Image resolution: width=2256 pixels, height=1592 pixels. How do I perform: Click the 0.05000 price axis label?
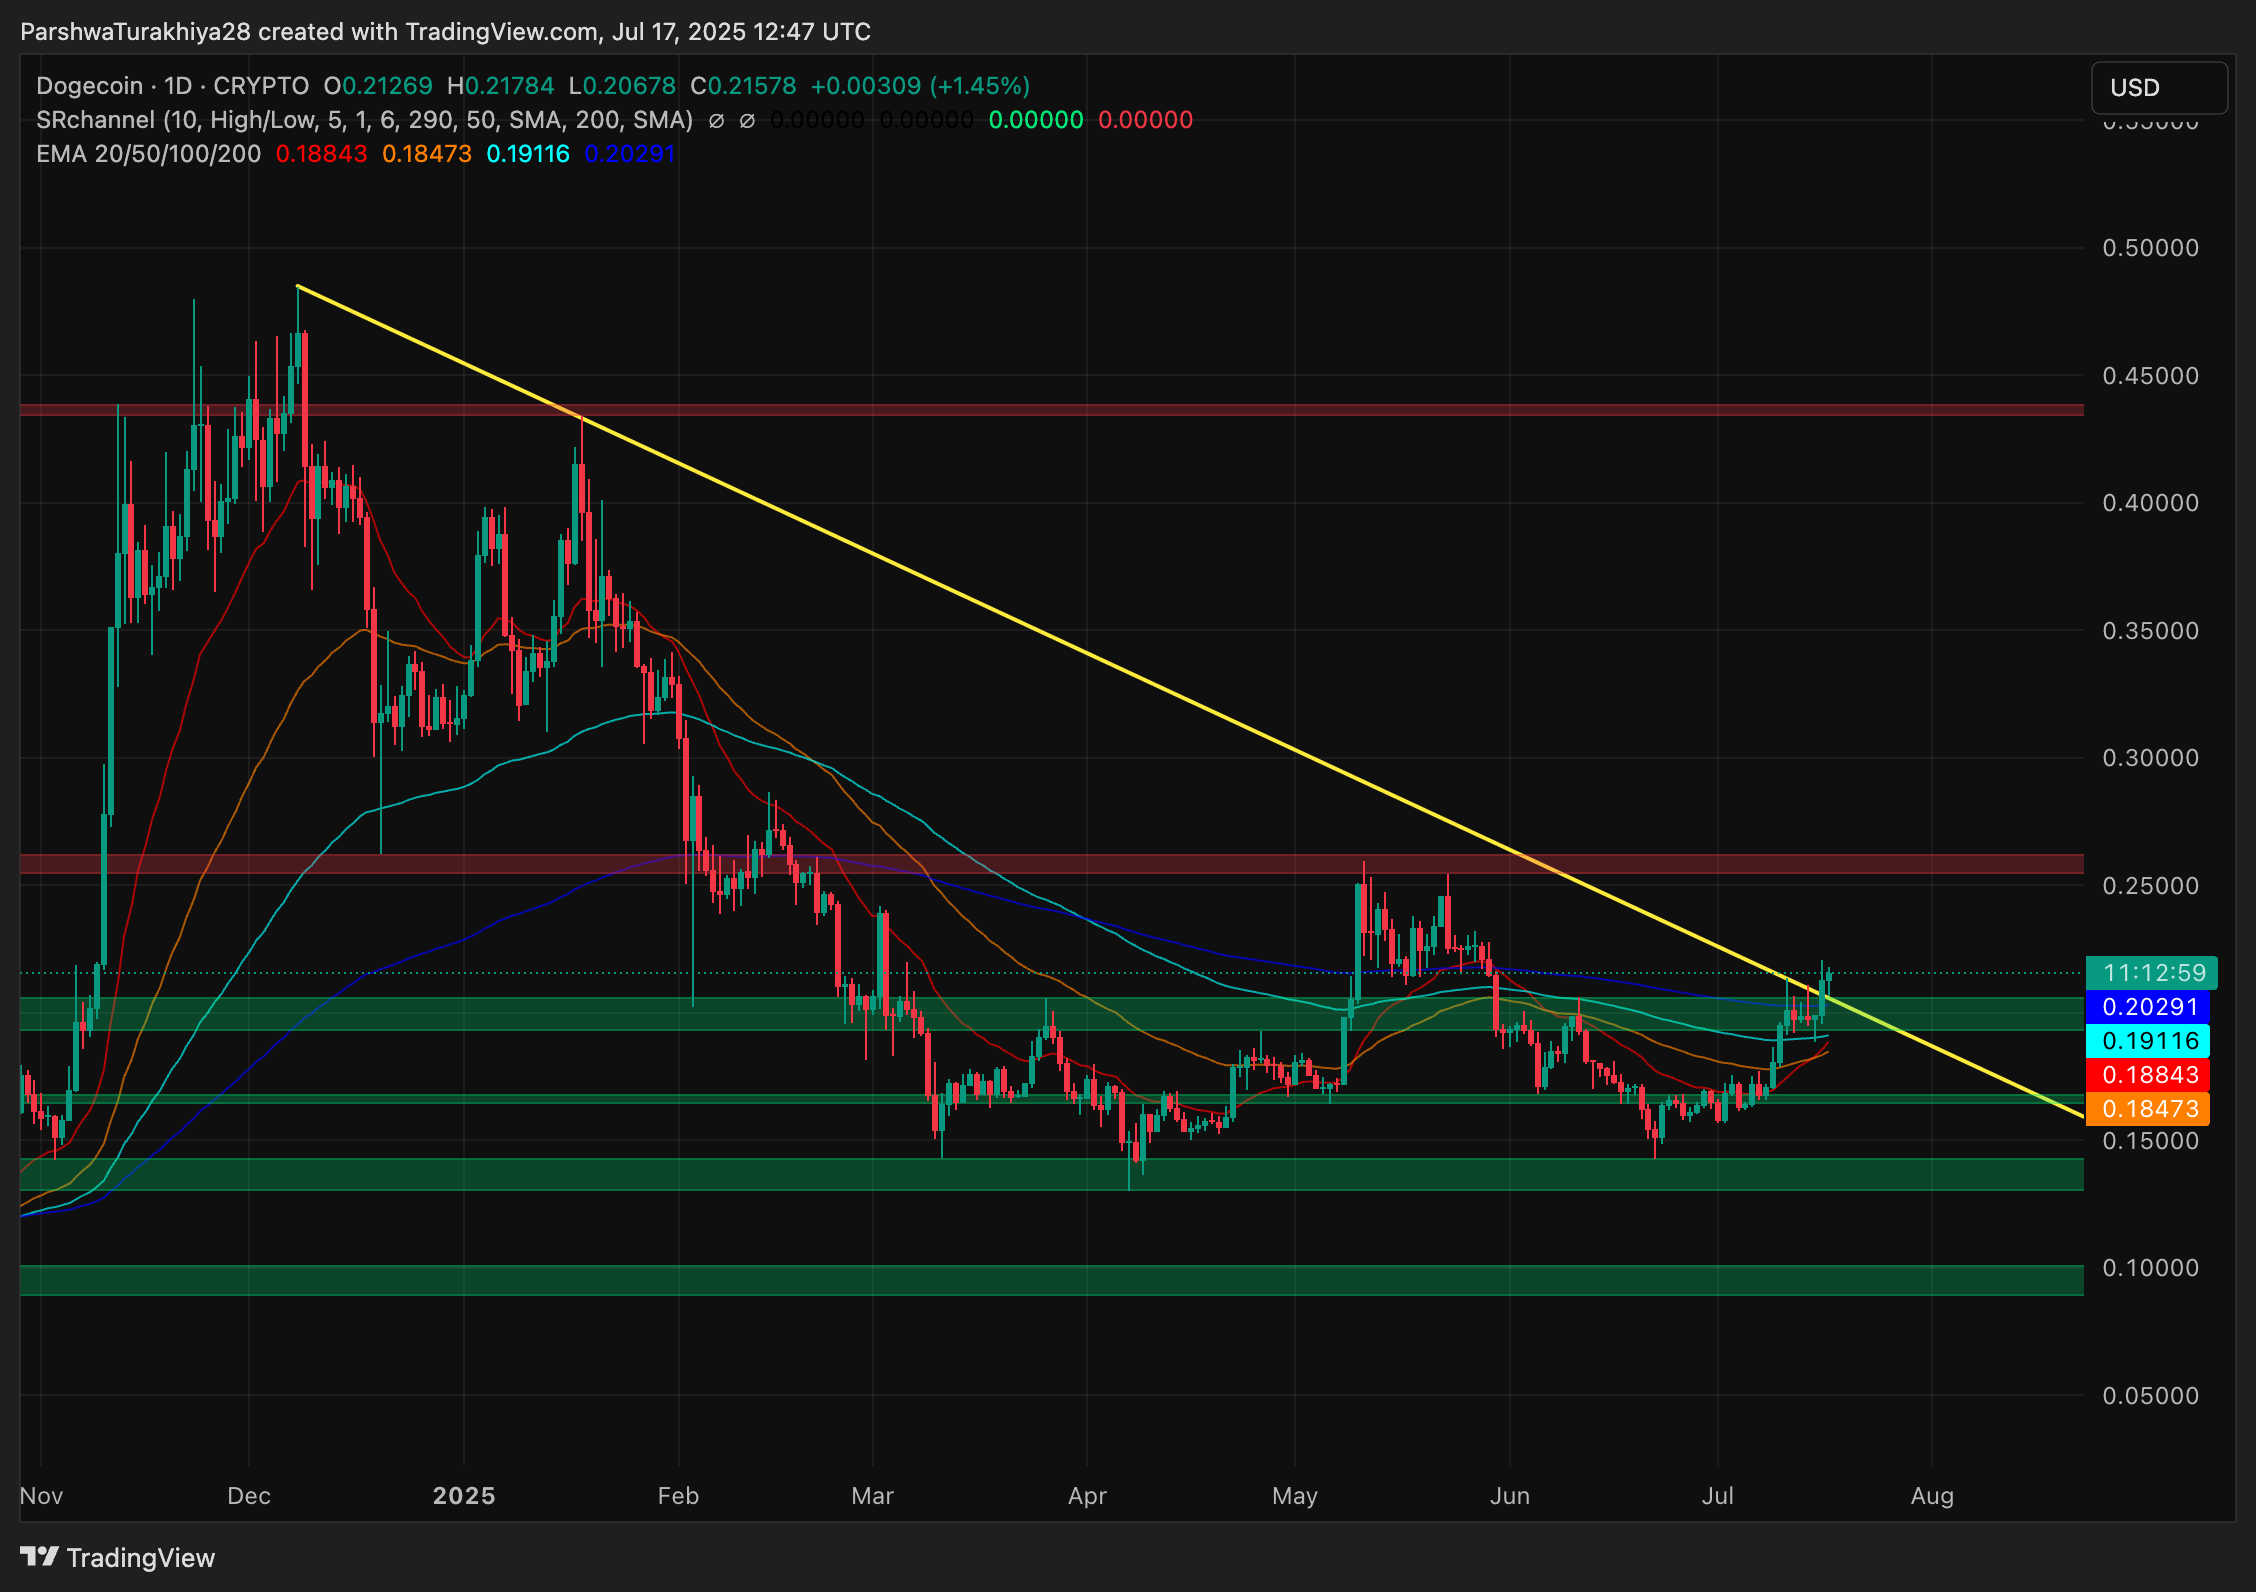(x=2151, y=1396)
